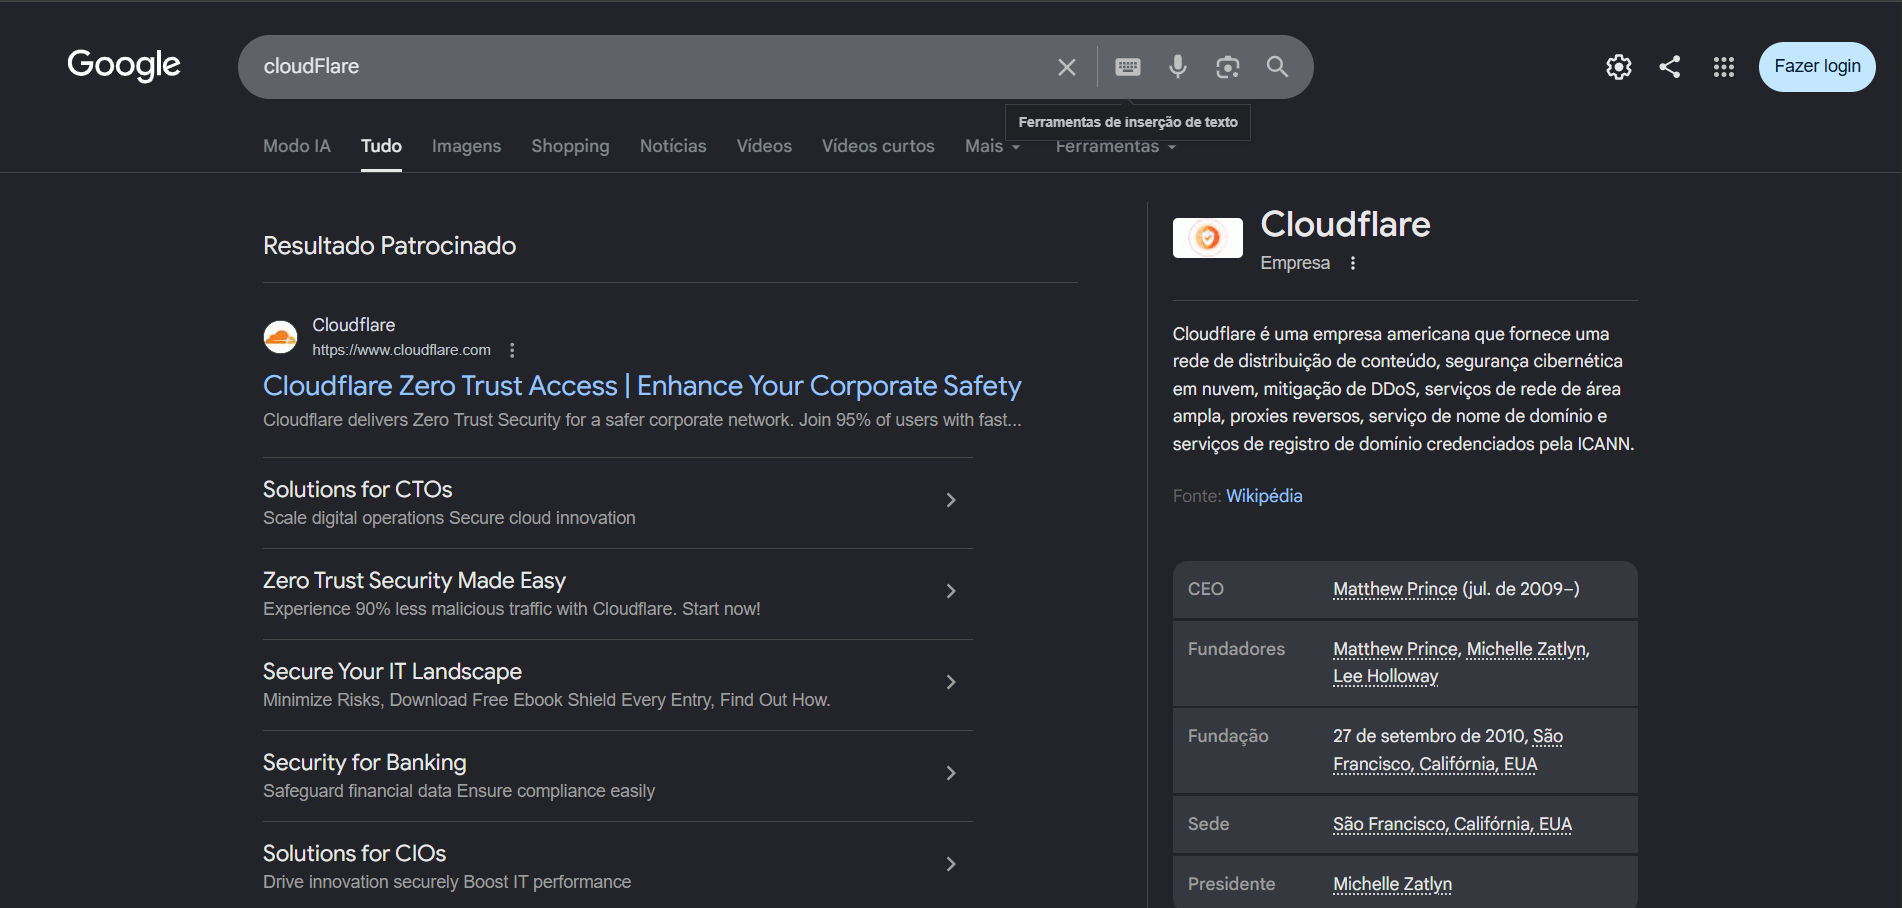Search by image with the camera lens icon
This screenshot has height=908, width=1902.
1228,67
